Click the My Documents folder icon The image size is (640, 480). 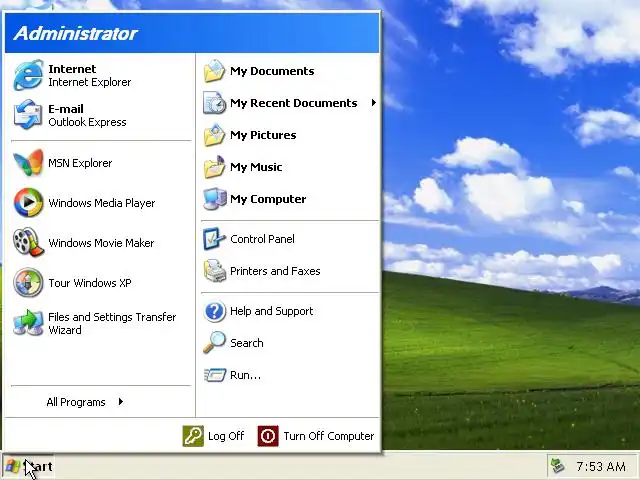click(214, 71)
